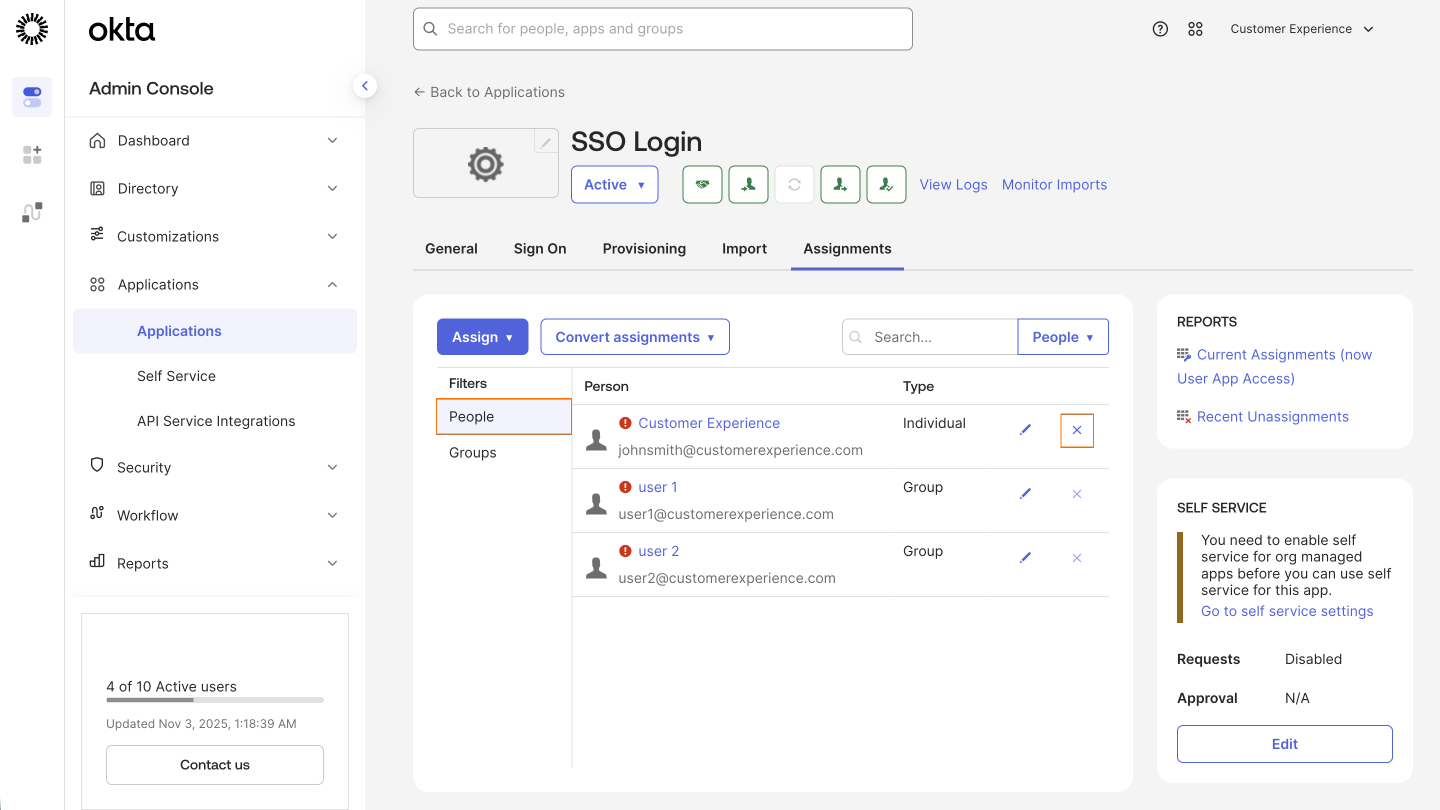Click Go to self service settings

click(x=1287, y=610)
